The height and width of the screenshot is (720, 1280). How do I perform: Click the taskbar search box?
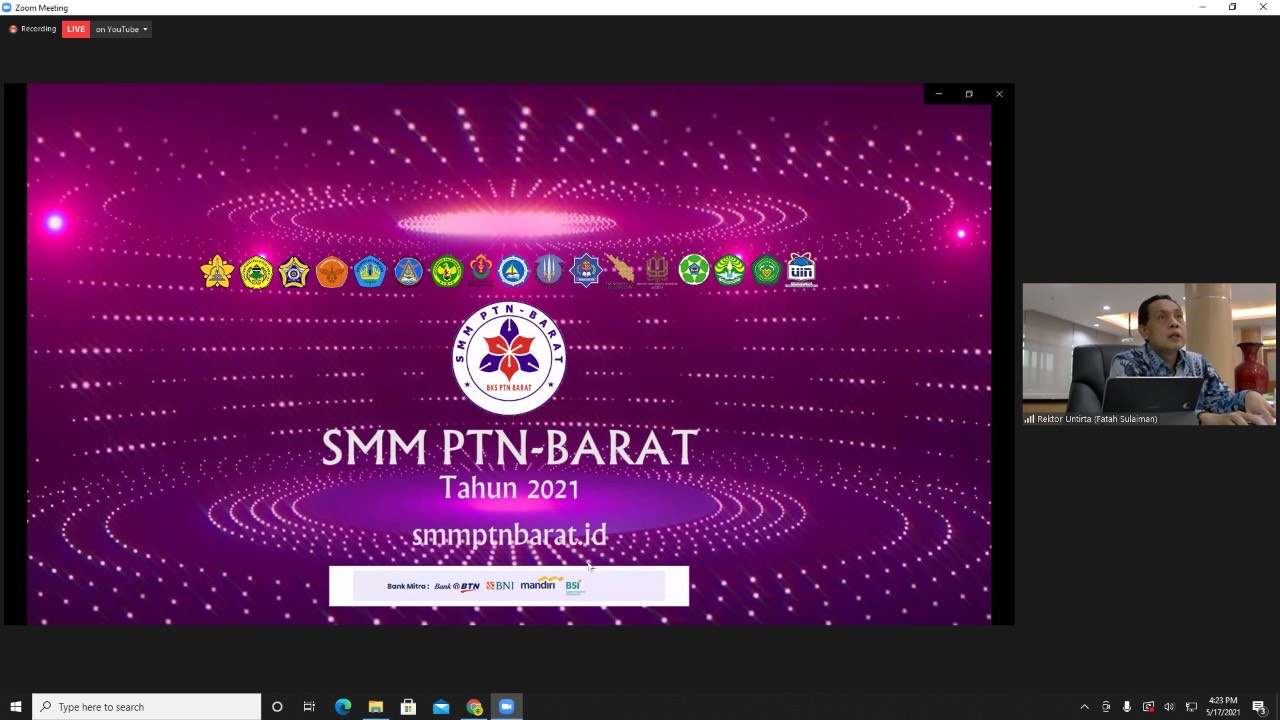pos(147,707)
